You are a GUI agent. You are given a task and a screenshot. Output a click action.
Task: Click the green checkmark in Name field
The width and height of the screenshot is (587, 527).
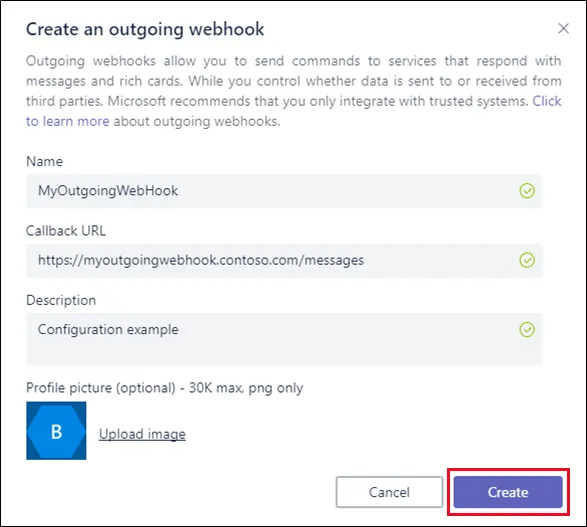527,191
